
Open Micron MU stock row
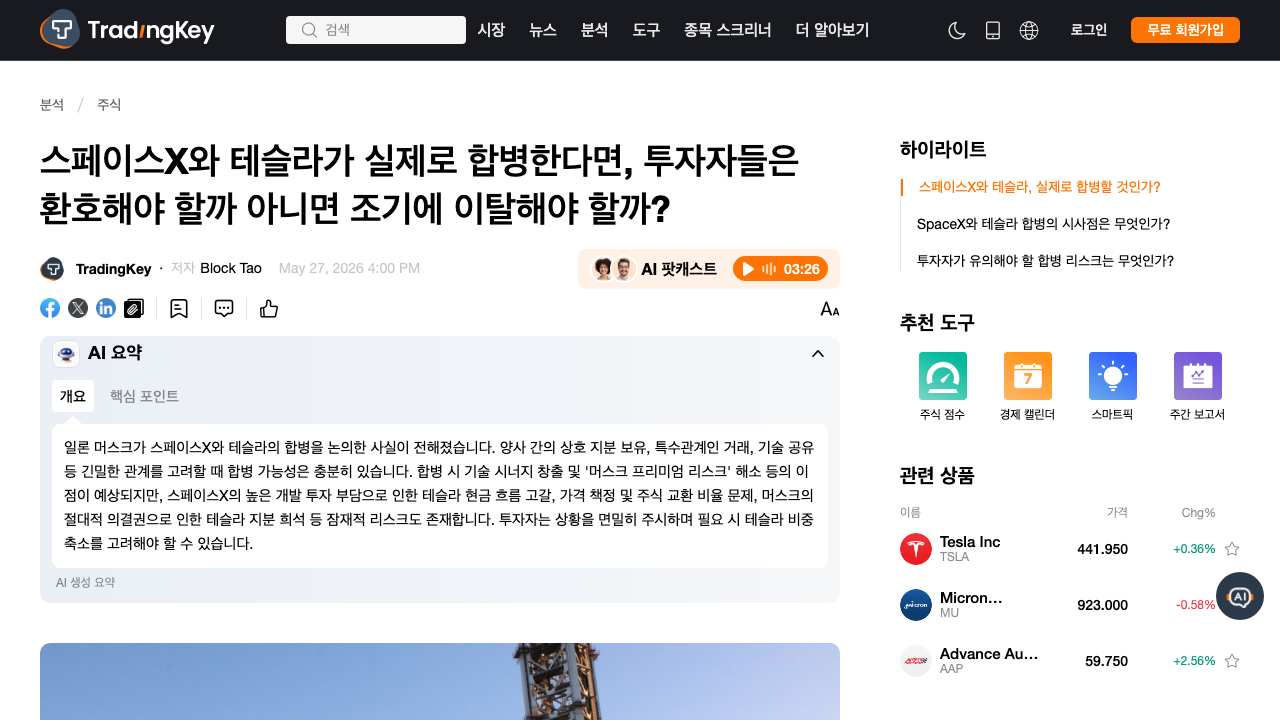(x=1070, y=605)
